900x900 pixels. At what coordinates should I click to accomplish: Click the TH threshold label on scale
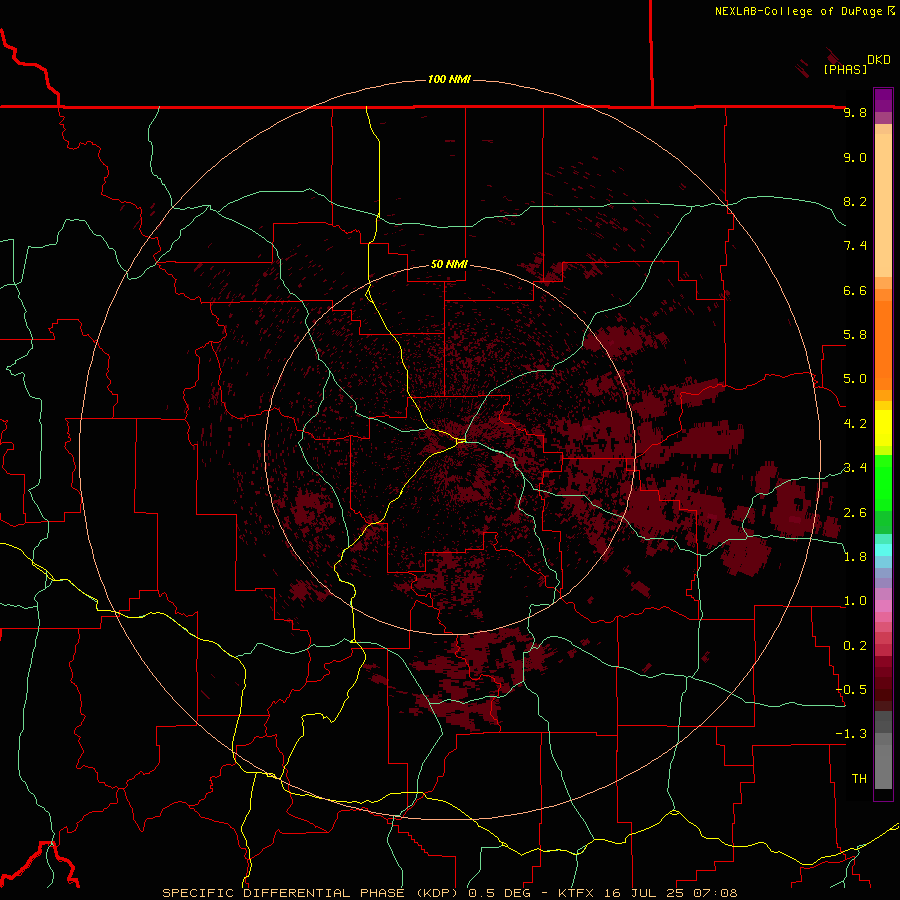859,779
